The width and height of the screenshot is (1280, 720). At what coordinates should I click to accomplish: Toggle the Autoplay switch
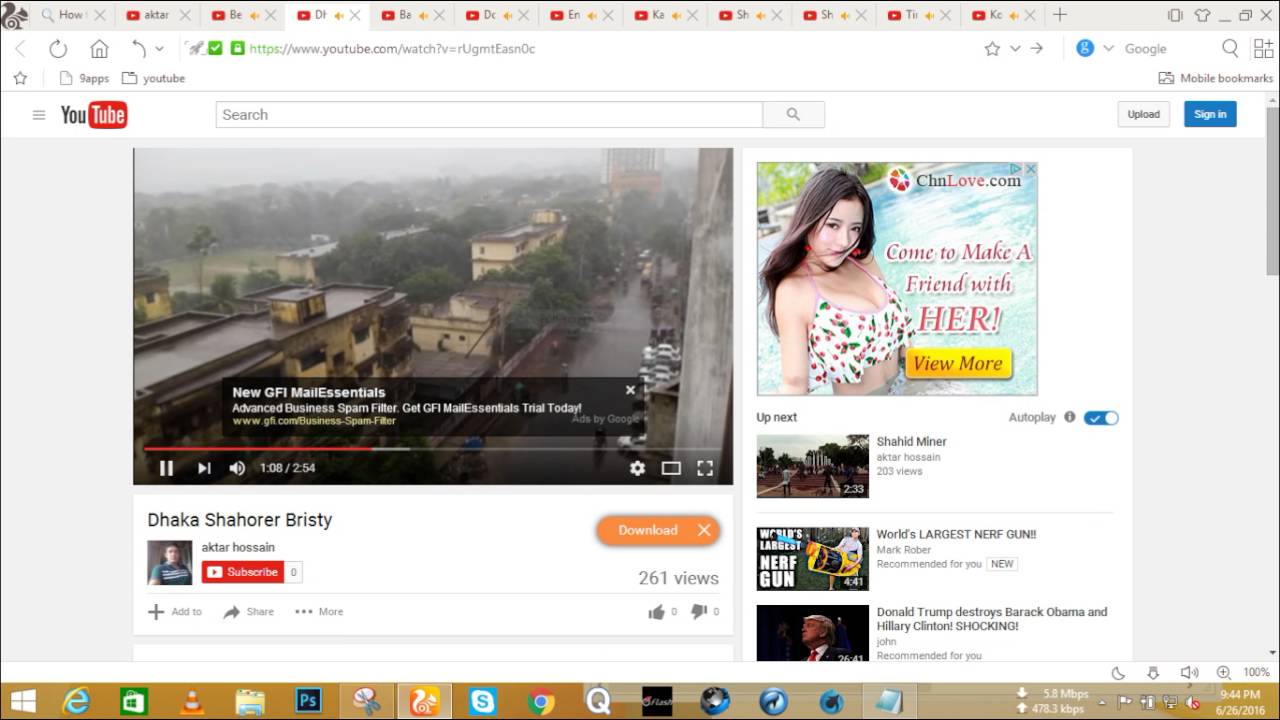pos(1101,417)
